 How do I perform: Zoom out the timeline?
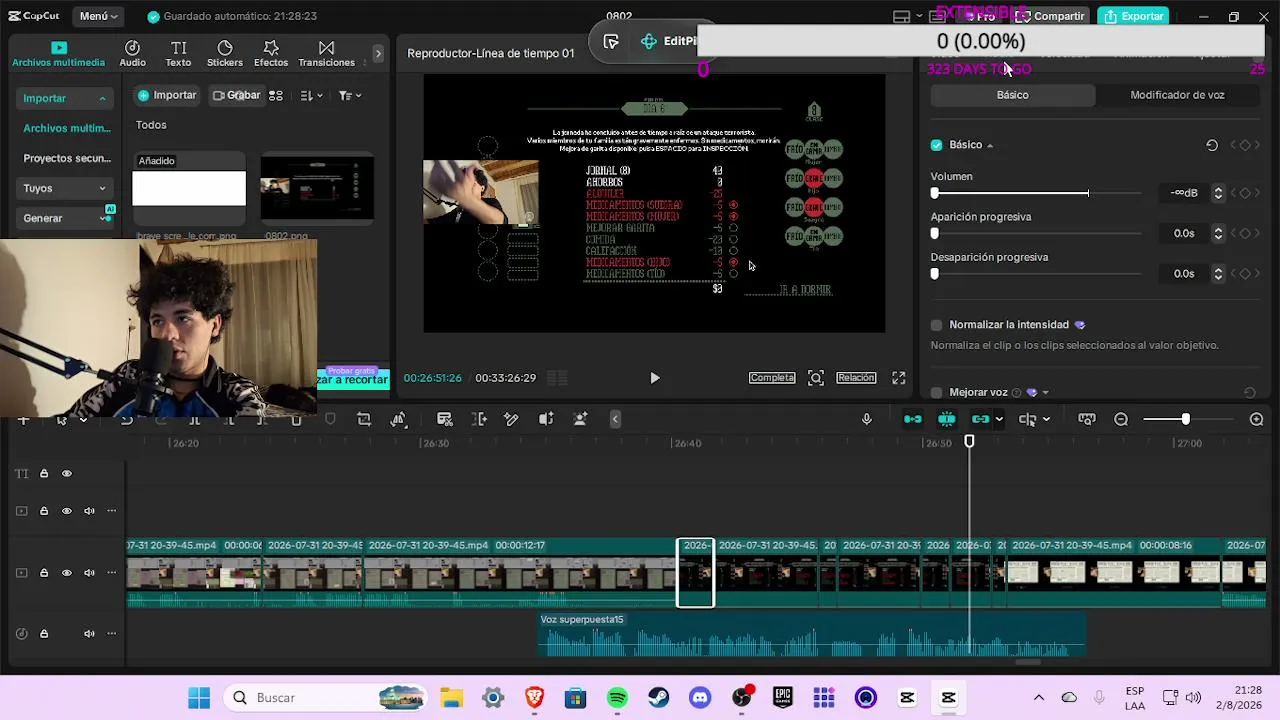pos(1121,419)
